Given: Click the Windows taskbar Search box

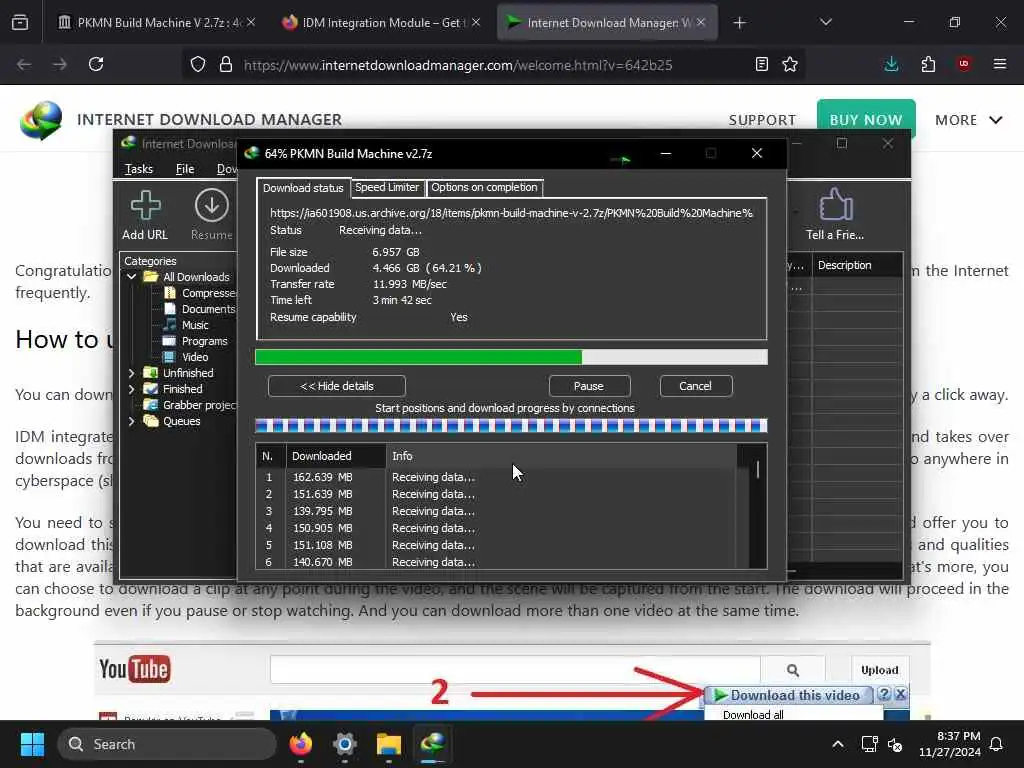Looking at the screenshot, I should tap(167, 744).
